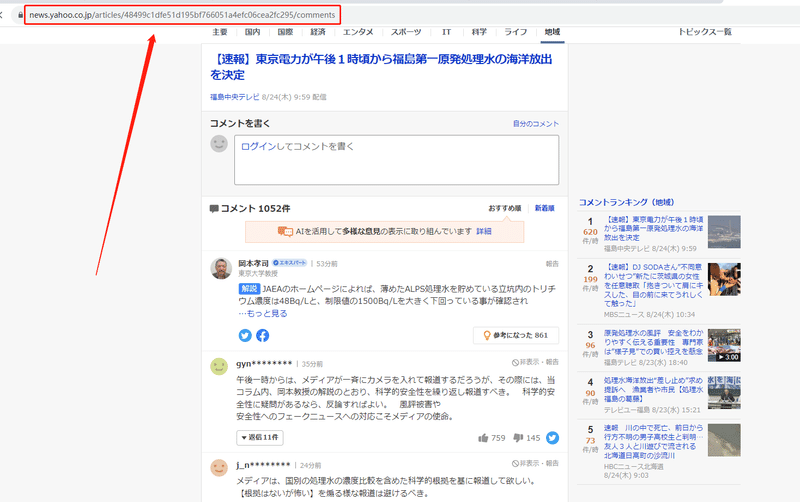Open article headline about 福島第一原発処理水
The image size is (800, 502).
click(381, 67)
